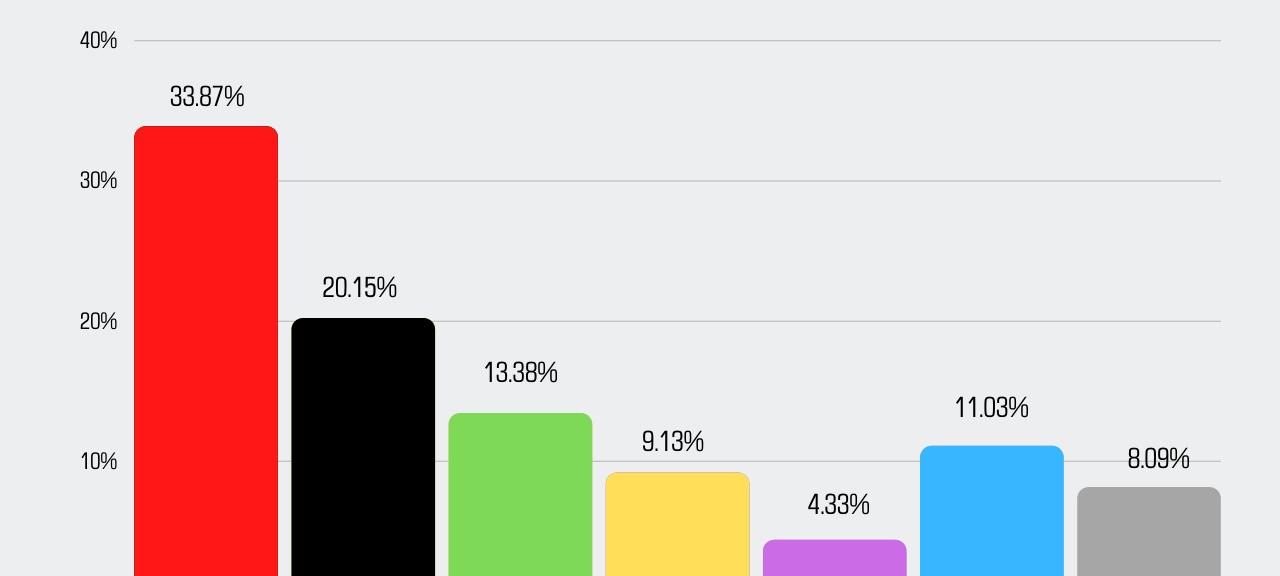The height and width of the screenshot is (576, 1280).
Task: Click the red bar in the chart
Action: coord(206,350)
